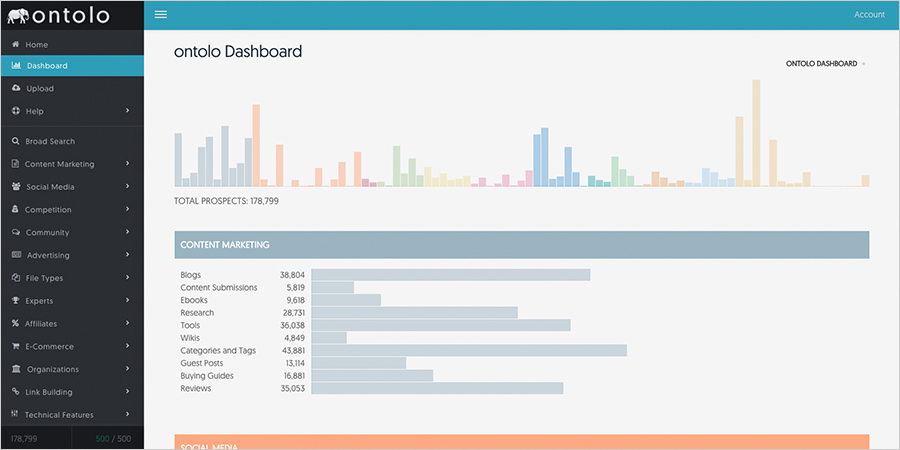Click the 500 / 500 counter

coord(113,439)
